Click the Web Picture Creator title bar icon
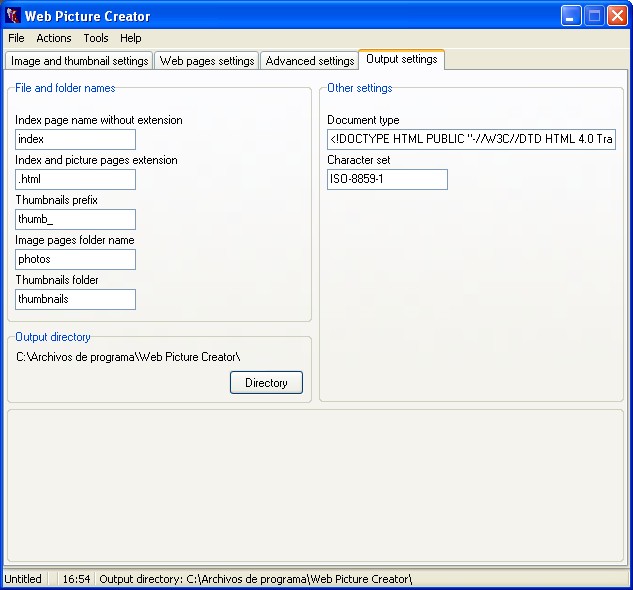 [x=13, y=16]
